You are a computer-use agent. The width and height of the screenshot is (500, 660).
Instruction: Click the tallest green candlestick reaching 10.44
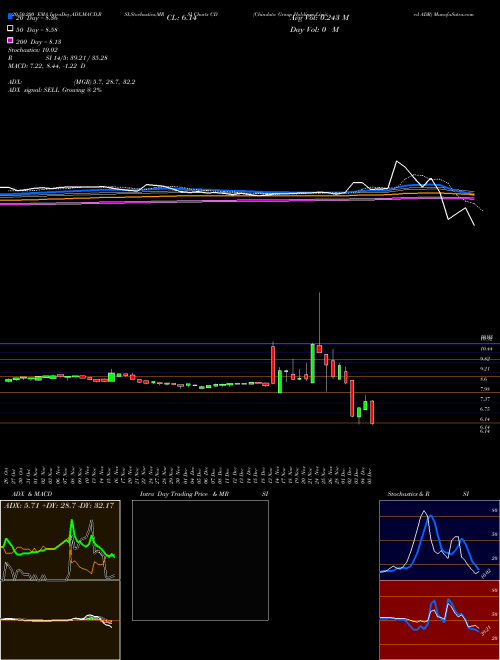tap(313, 363)
